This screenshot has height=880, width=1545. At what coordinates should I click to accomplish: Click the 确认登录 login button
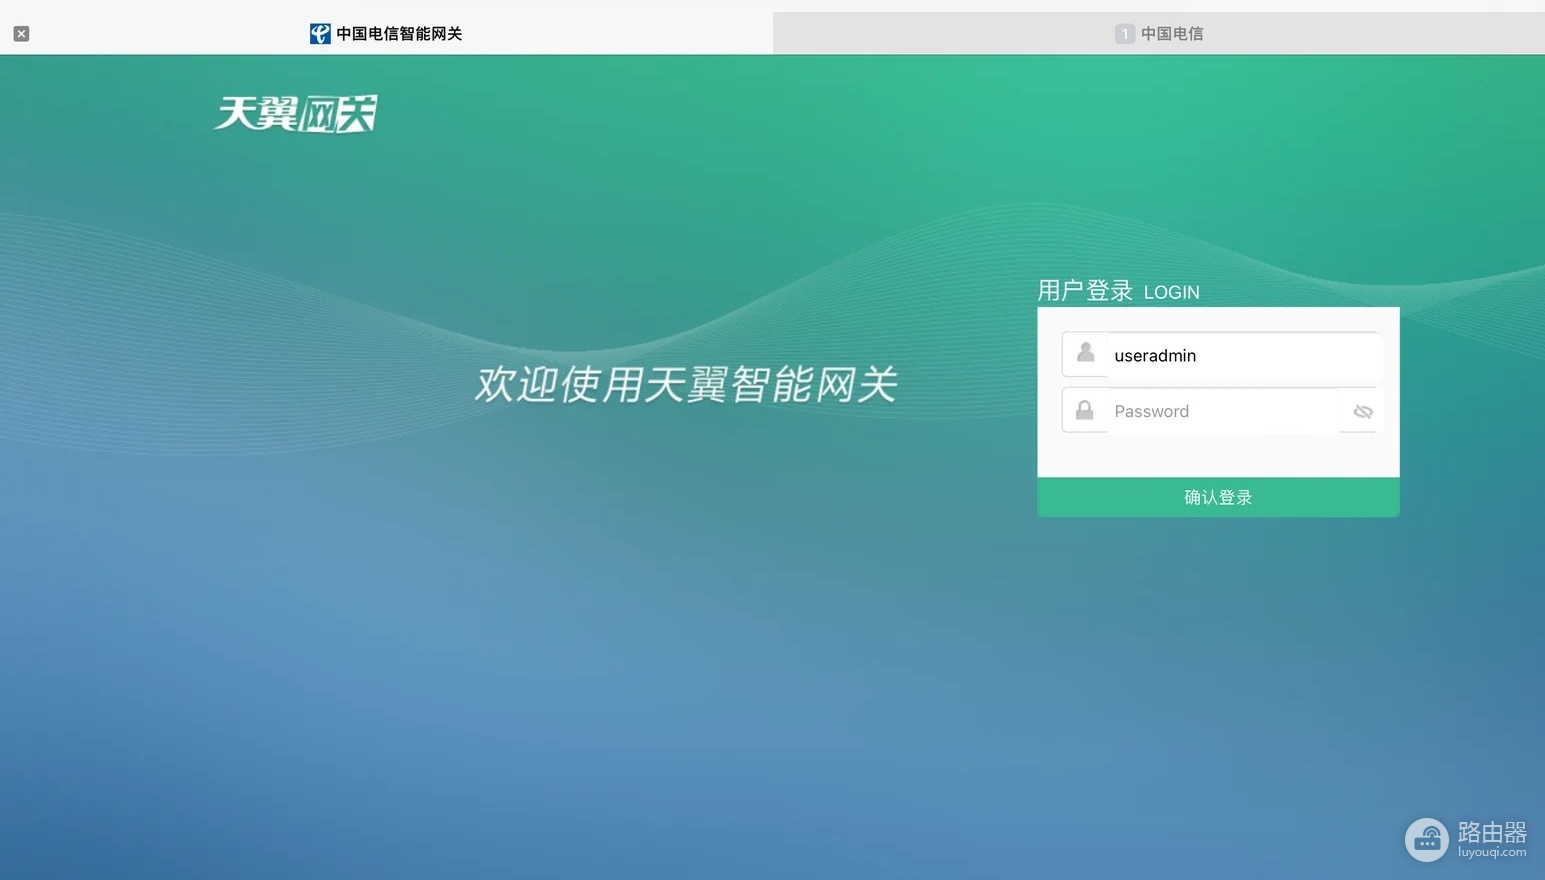point(1218,497)
